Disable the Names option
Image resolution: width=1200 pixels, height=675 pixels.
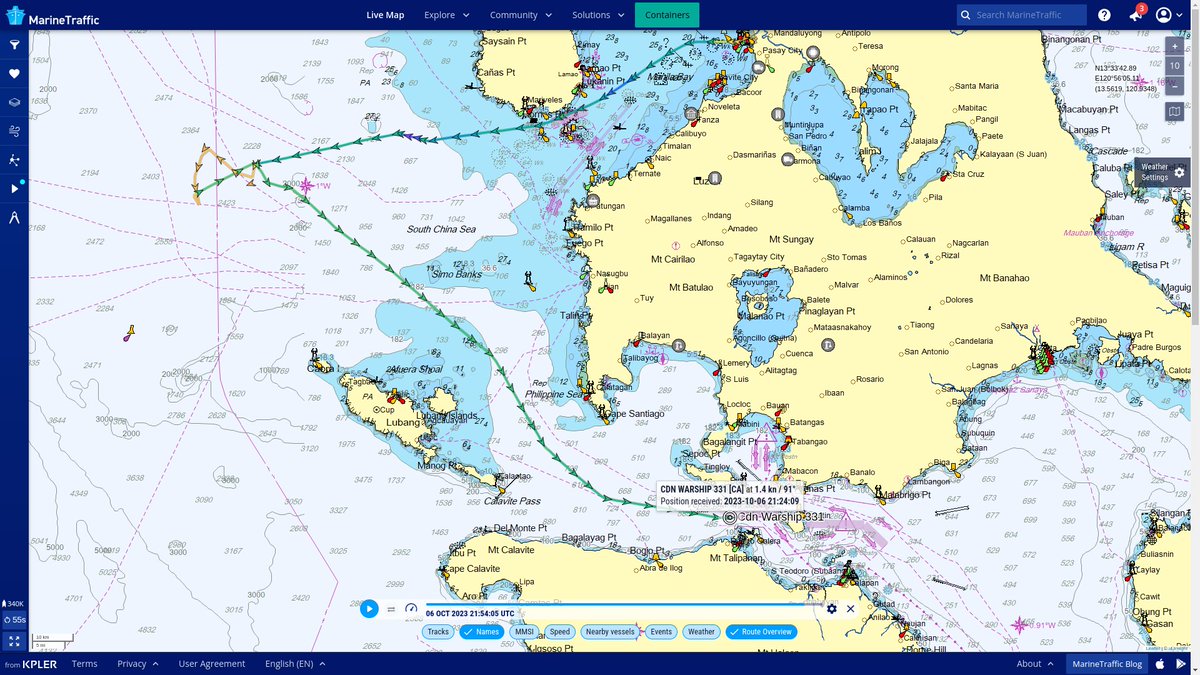tap(481, 632)
